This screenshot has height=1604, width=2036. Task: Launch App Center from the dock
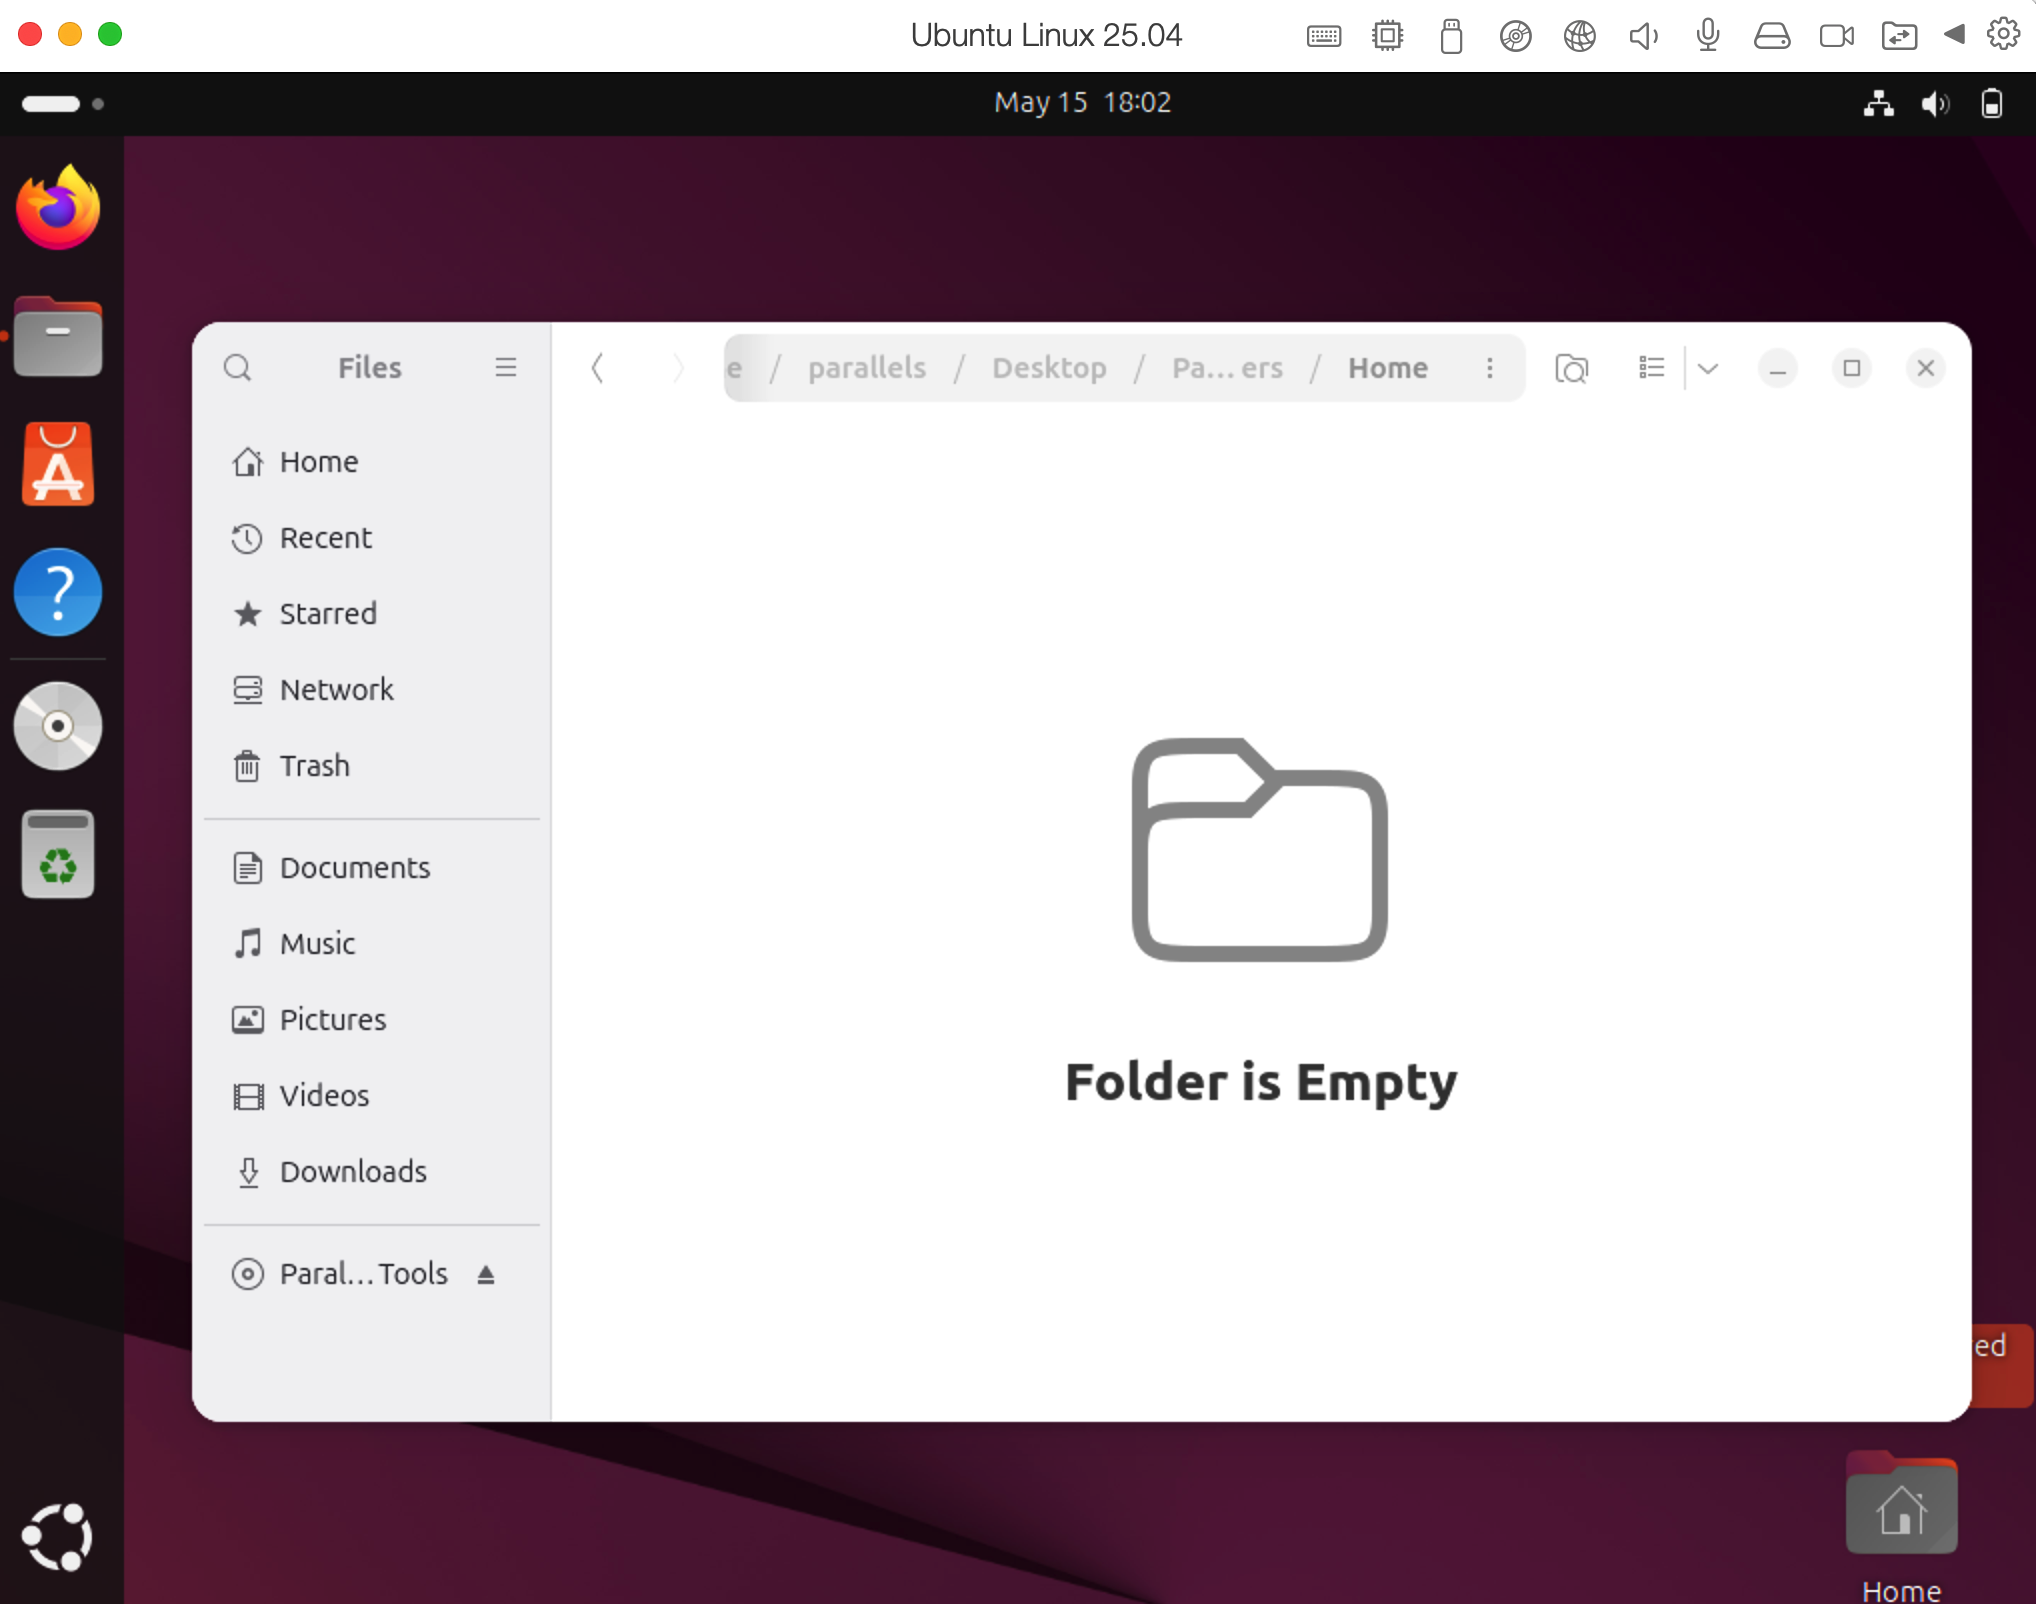click(x=57, y=462)
